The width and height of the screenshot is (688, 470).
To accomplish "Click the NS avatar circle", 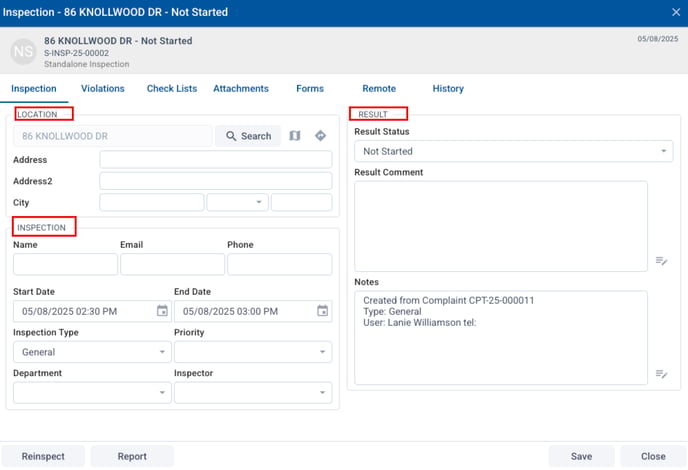I will point(24,51).
